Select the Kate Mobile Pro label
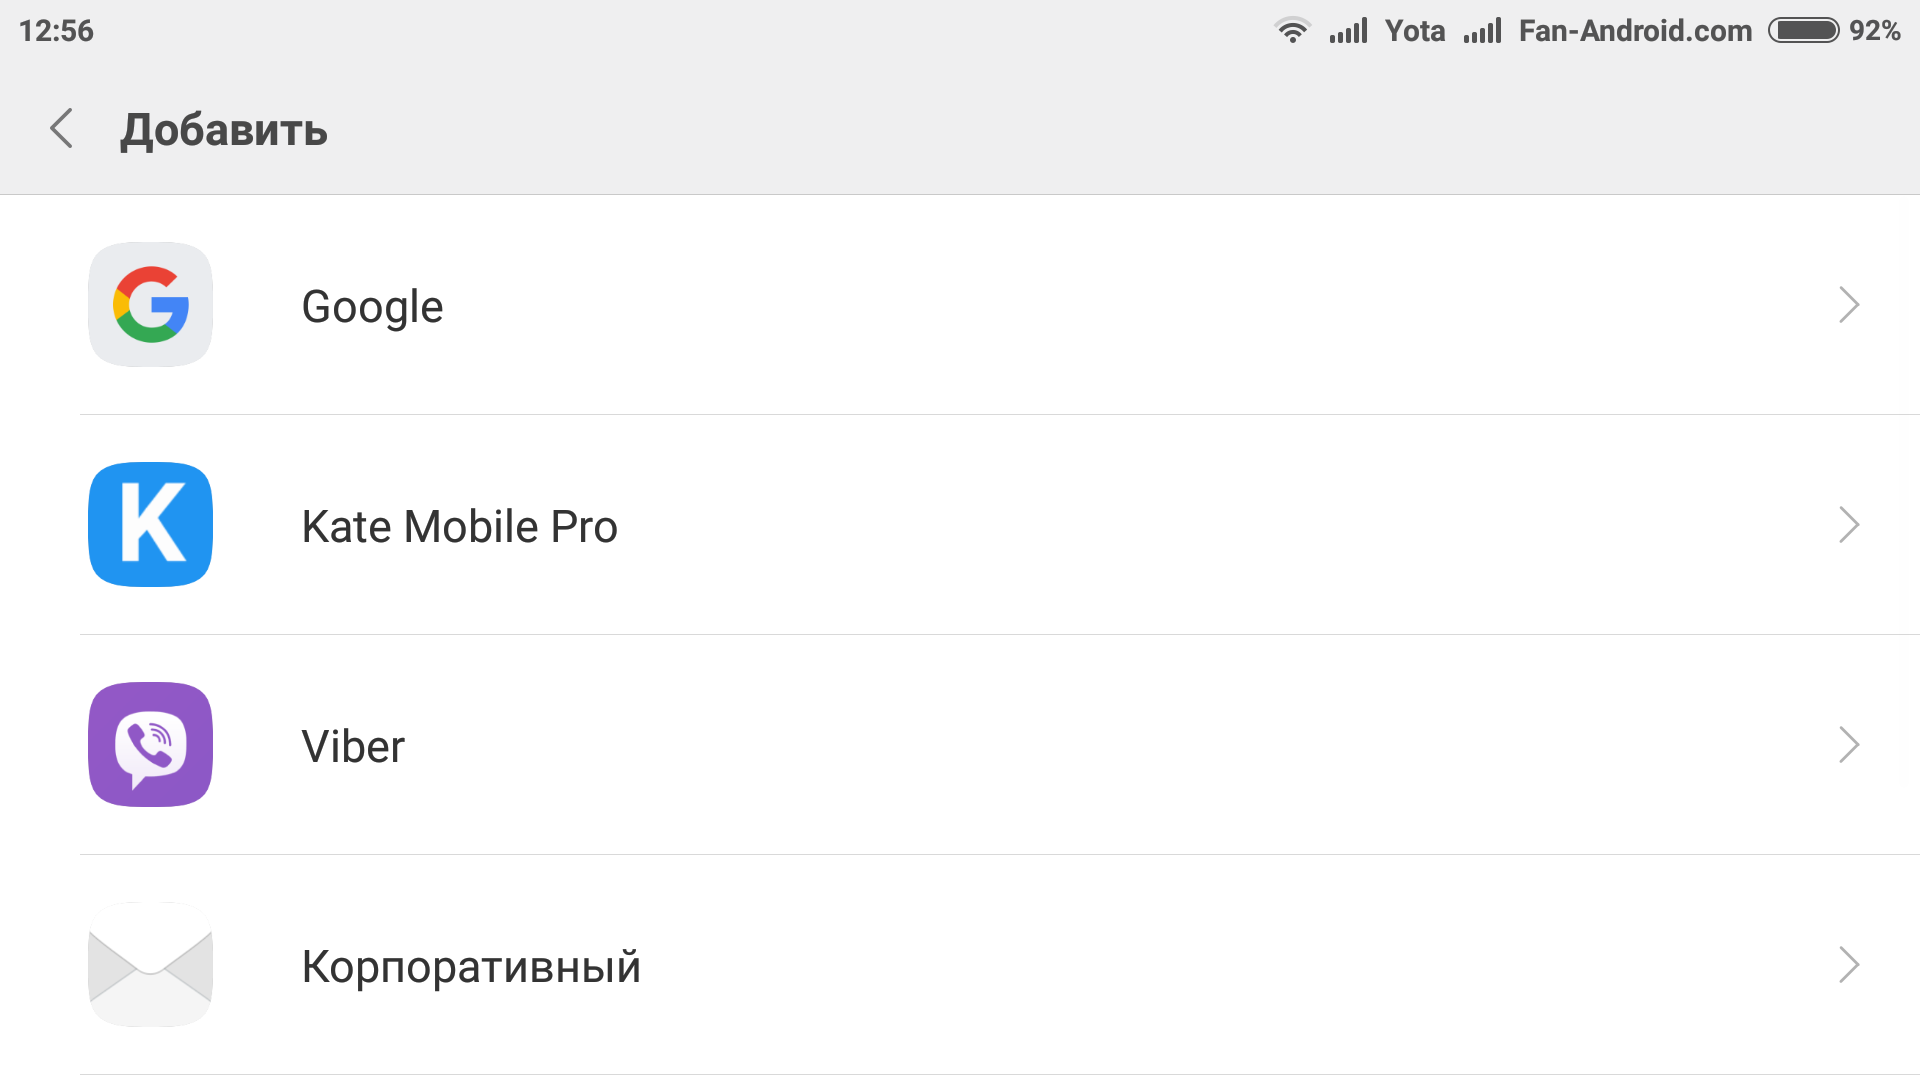1920x1080 pixels. tap(460, 526)
